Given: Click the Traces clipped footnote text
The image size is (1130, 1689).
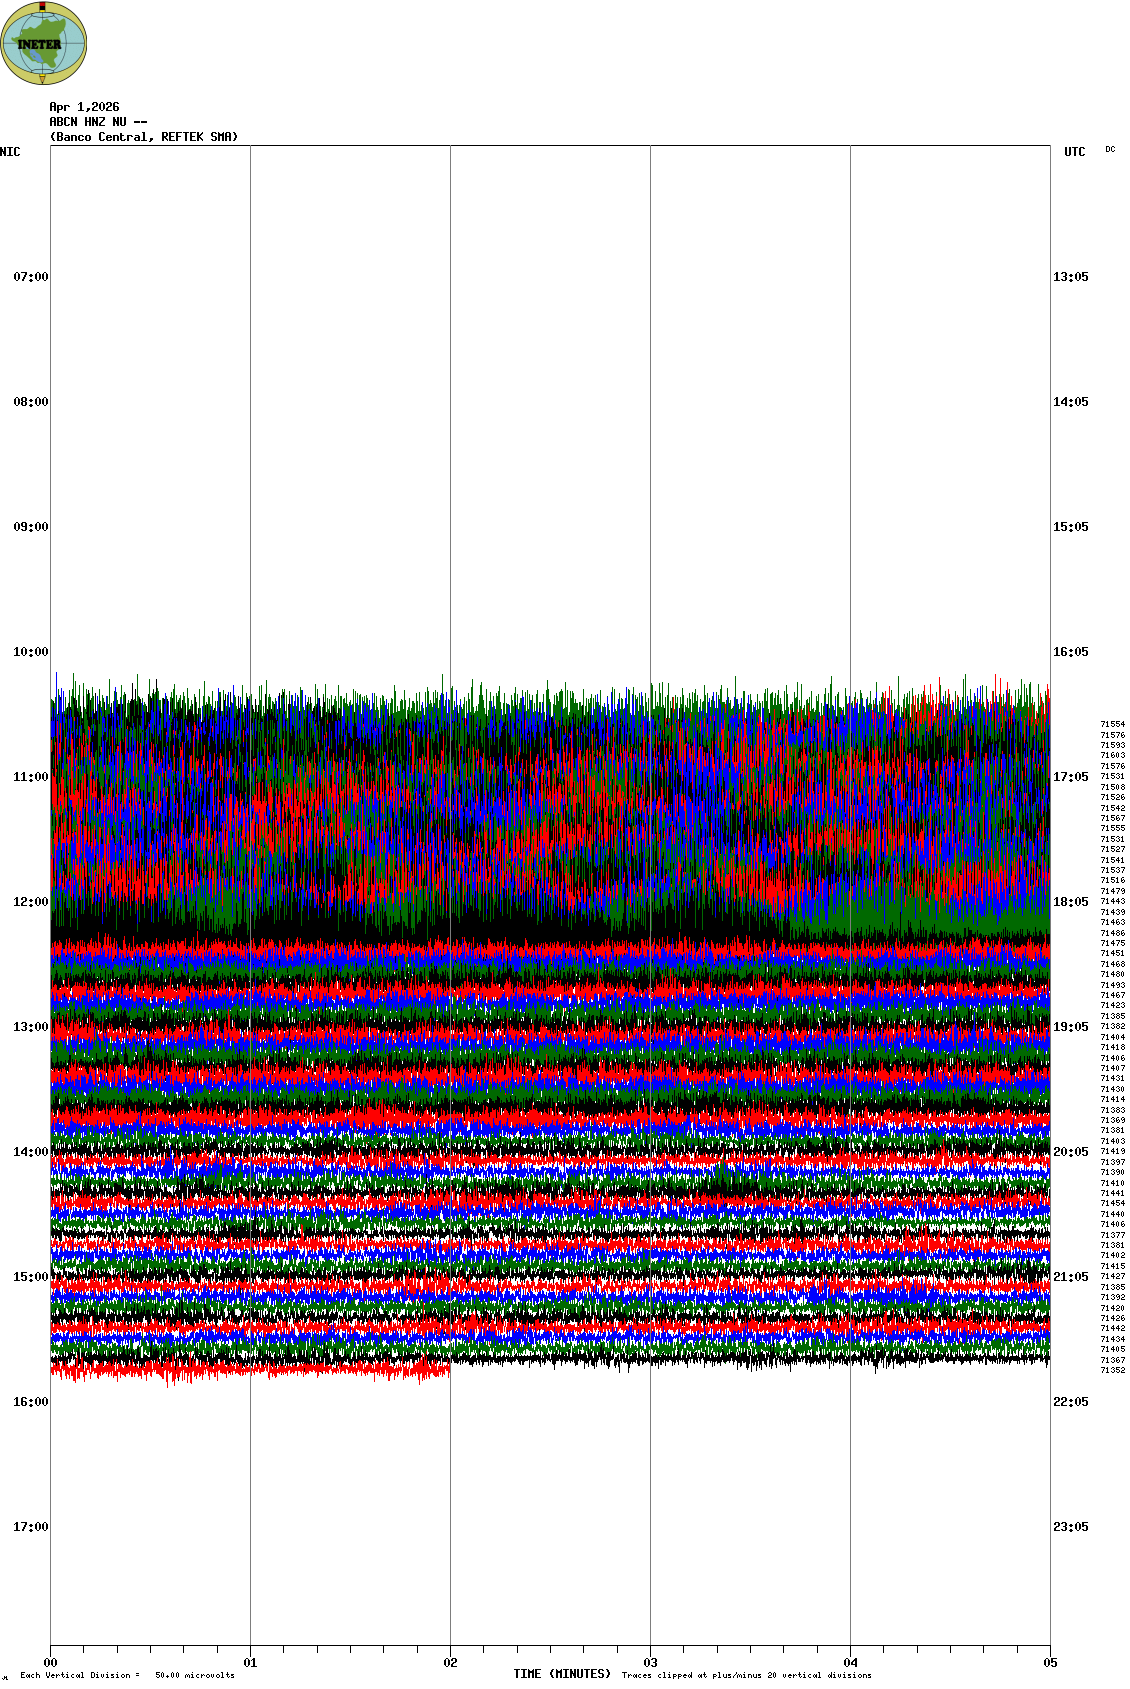Looking at the screenshot, I should click(x=746, y=1675).
